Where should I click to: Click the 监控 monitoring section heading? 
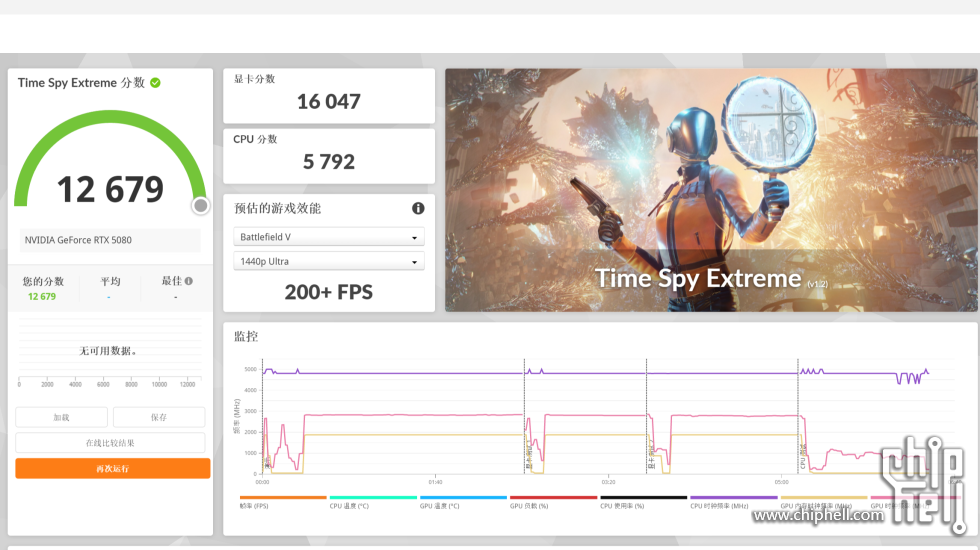point(246,336)
